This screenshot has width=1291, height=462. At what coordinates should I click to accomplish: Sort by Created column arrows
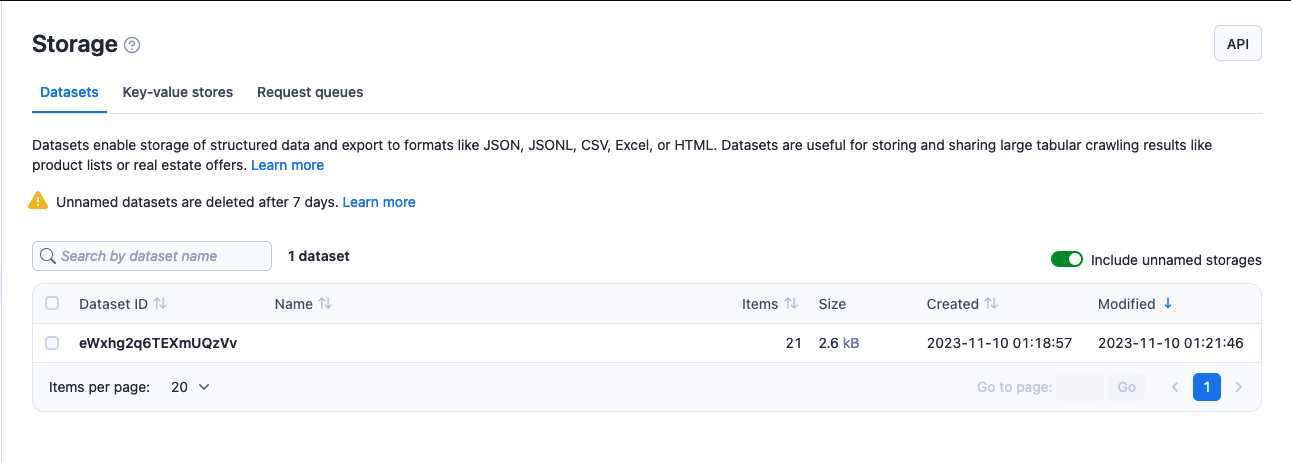(991, 304)
